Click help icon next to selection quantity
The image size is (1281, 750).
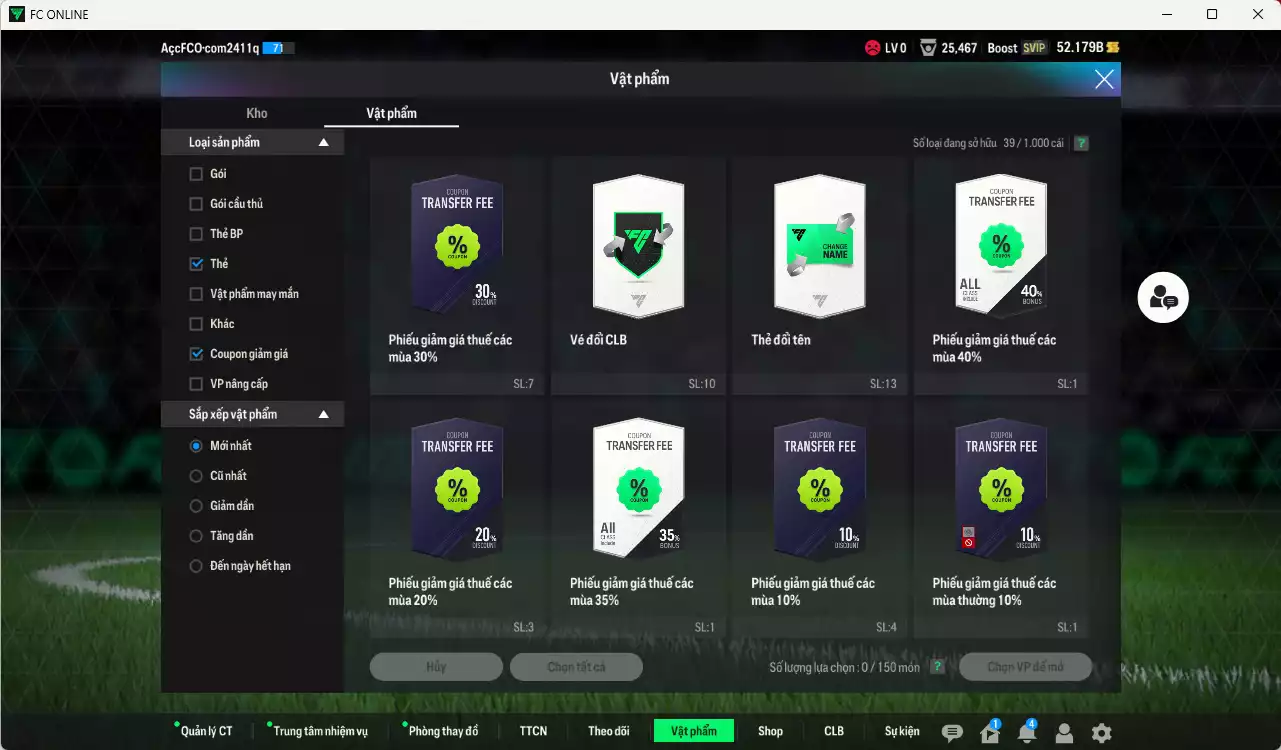point(937,667)
